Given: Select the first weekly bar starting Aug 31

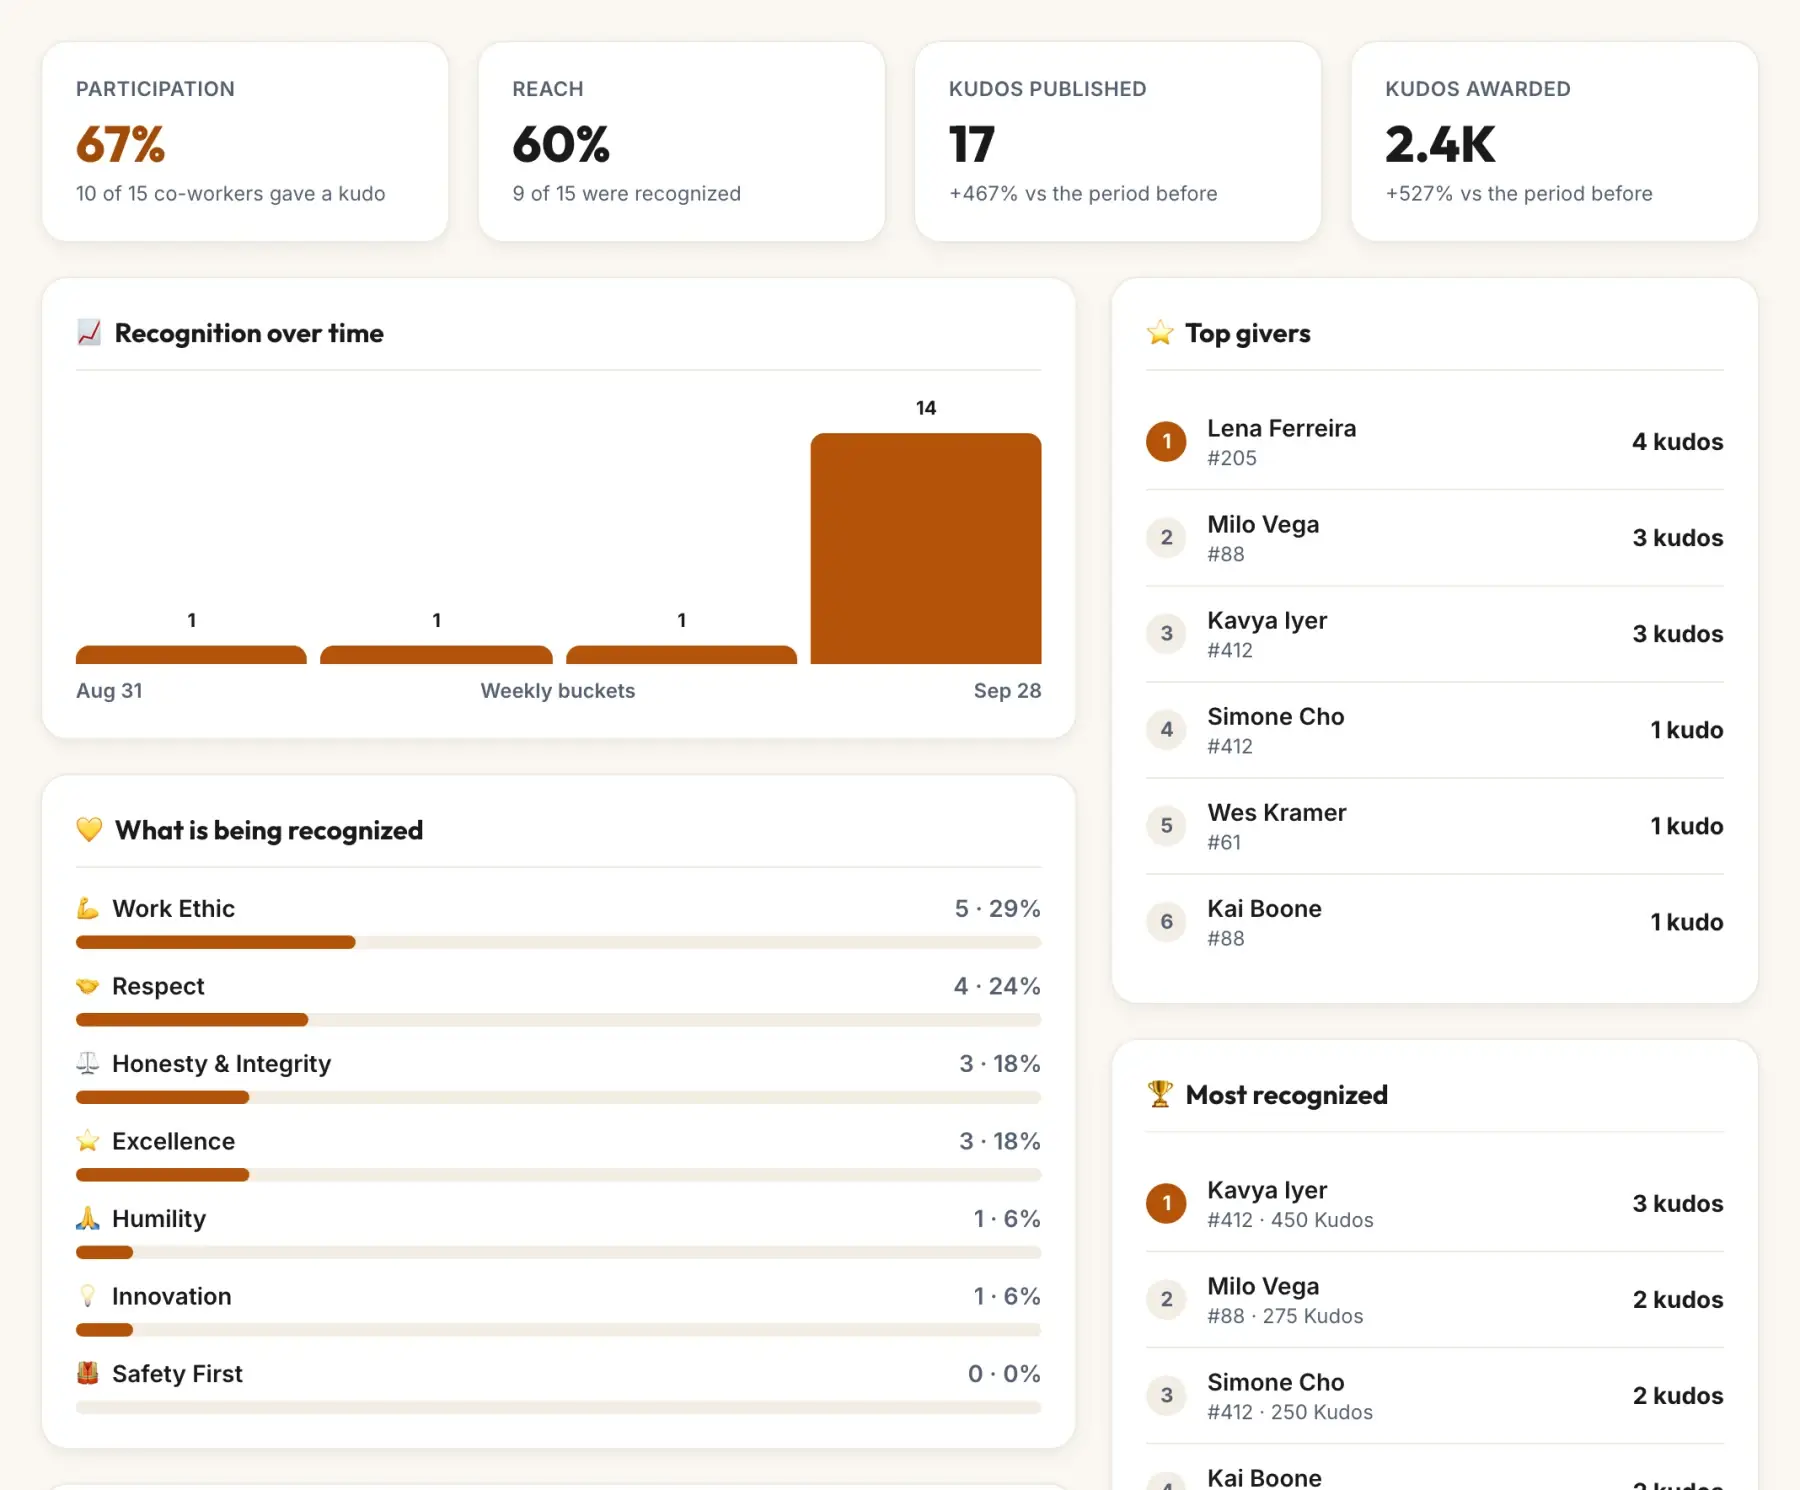Looking at the screenshot, I should (191, 655).
